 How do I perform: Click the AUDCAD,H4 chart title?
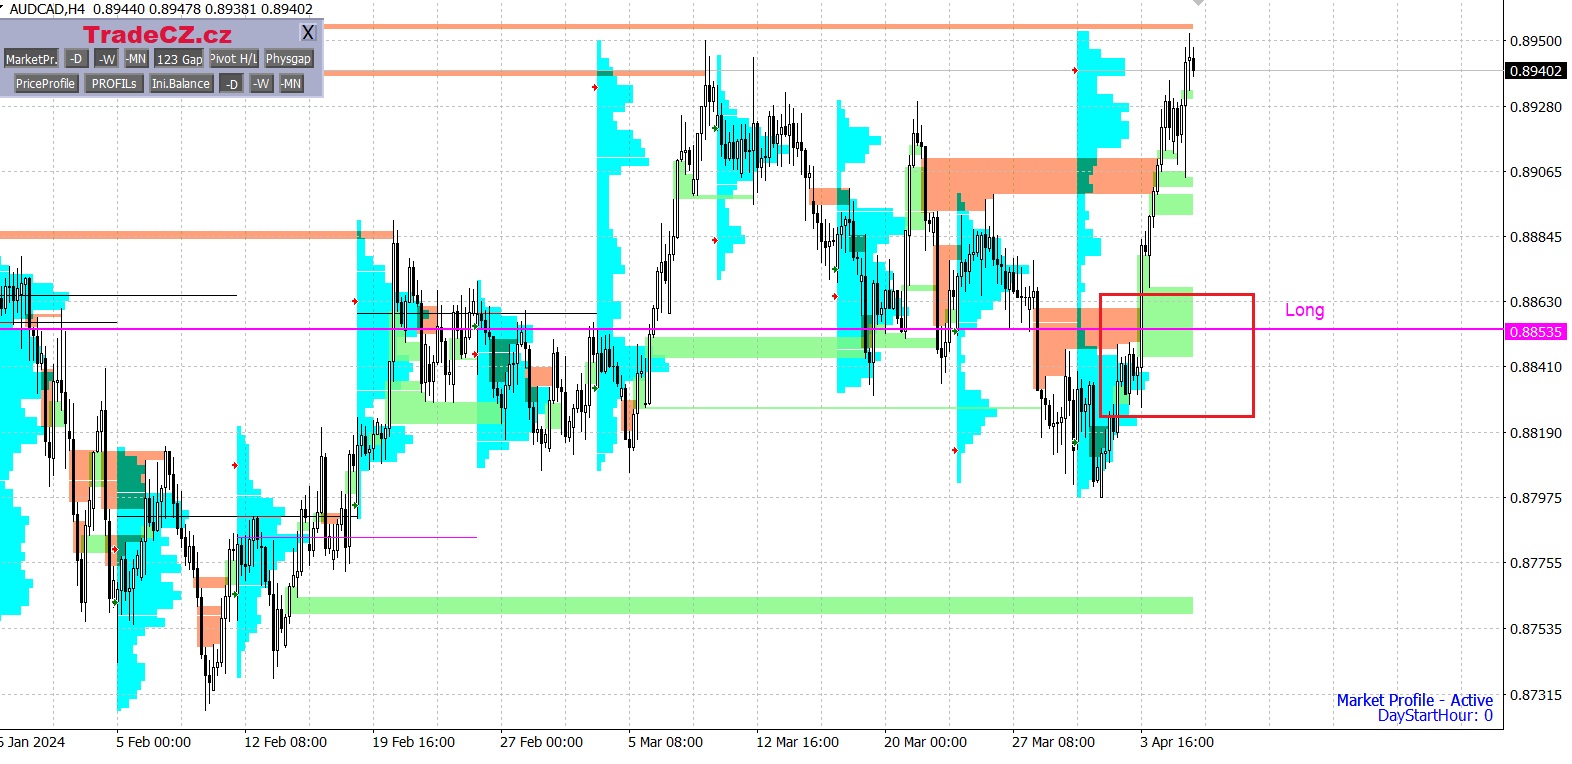click(48, 9)
